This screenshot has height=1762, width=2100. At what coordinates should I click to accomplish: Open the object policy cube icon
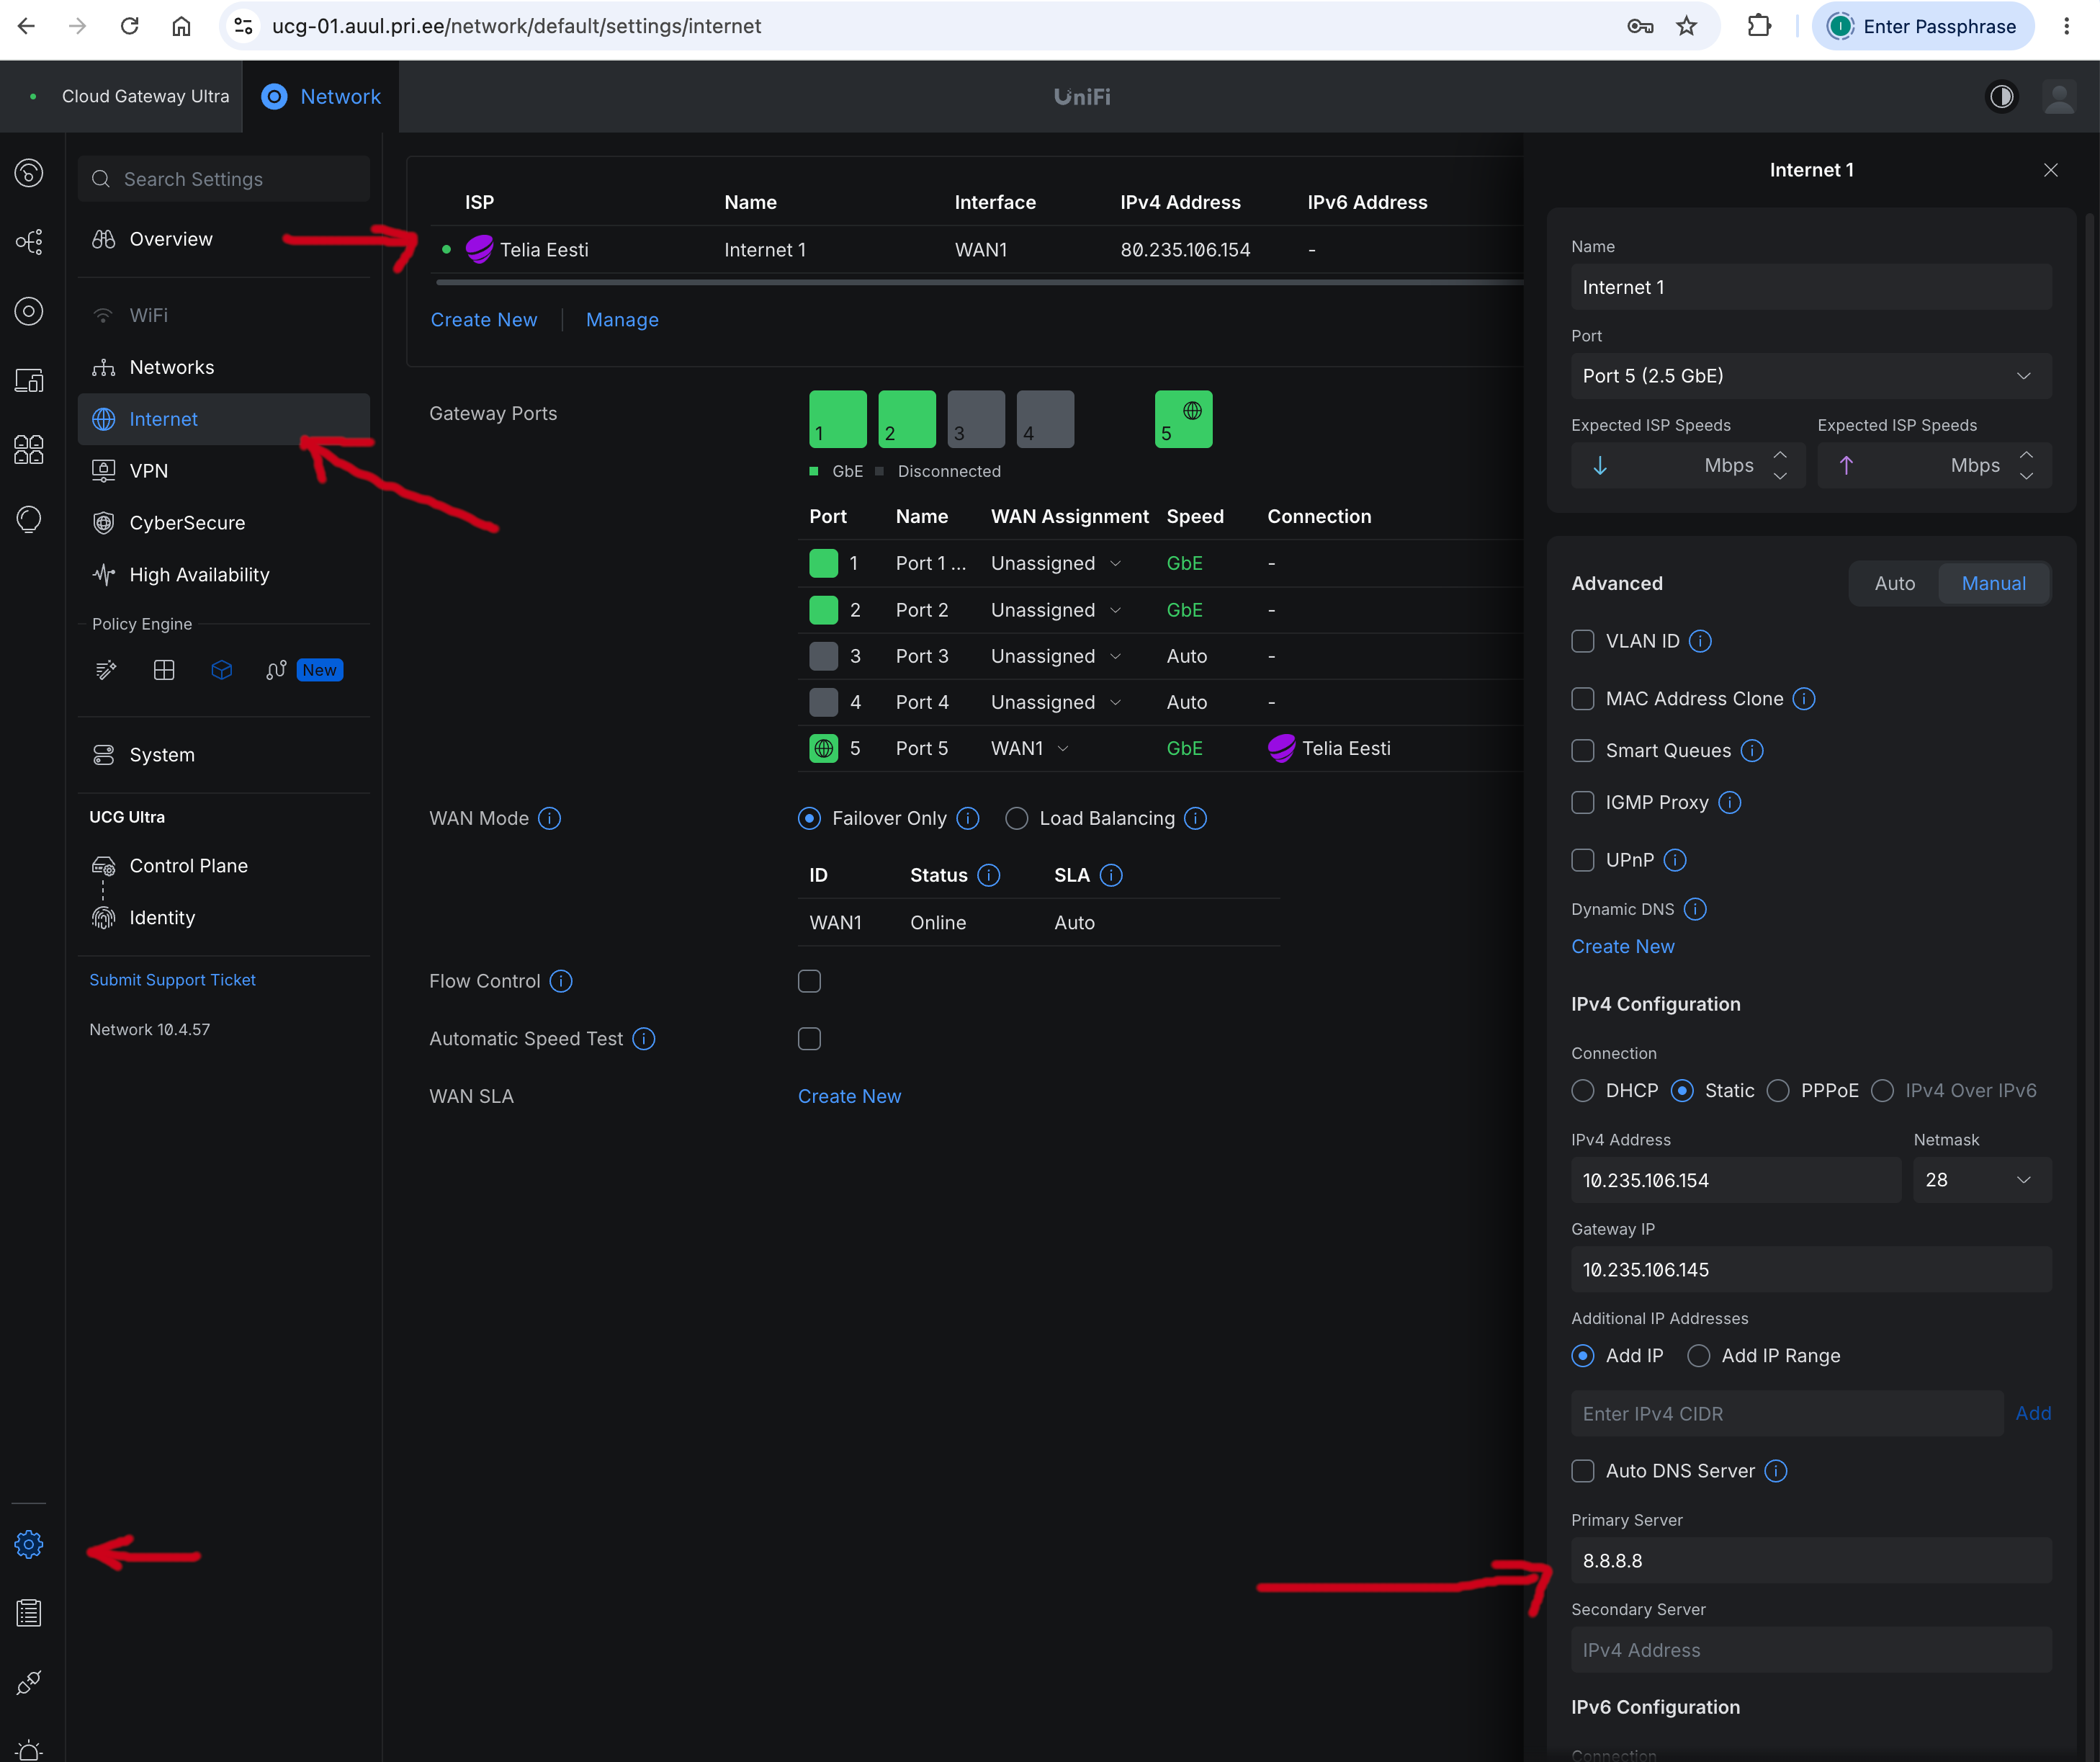(x=222, y=670)
